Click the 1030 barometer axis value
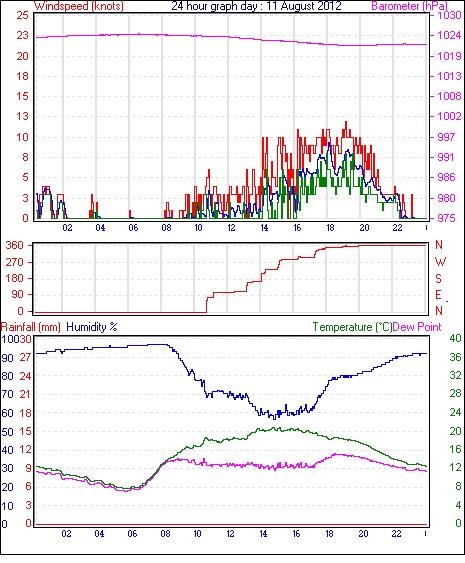Image resolution: width=465 pixels, height=563 pixels. [x=449, y=15]
